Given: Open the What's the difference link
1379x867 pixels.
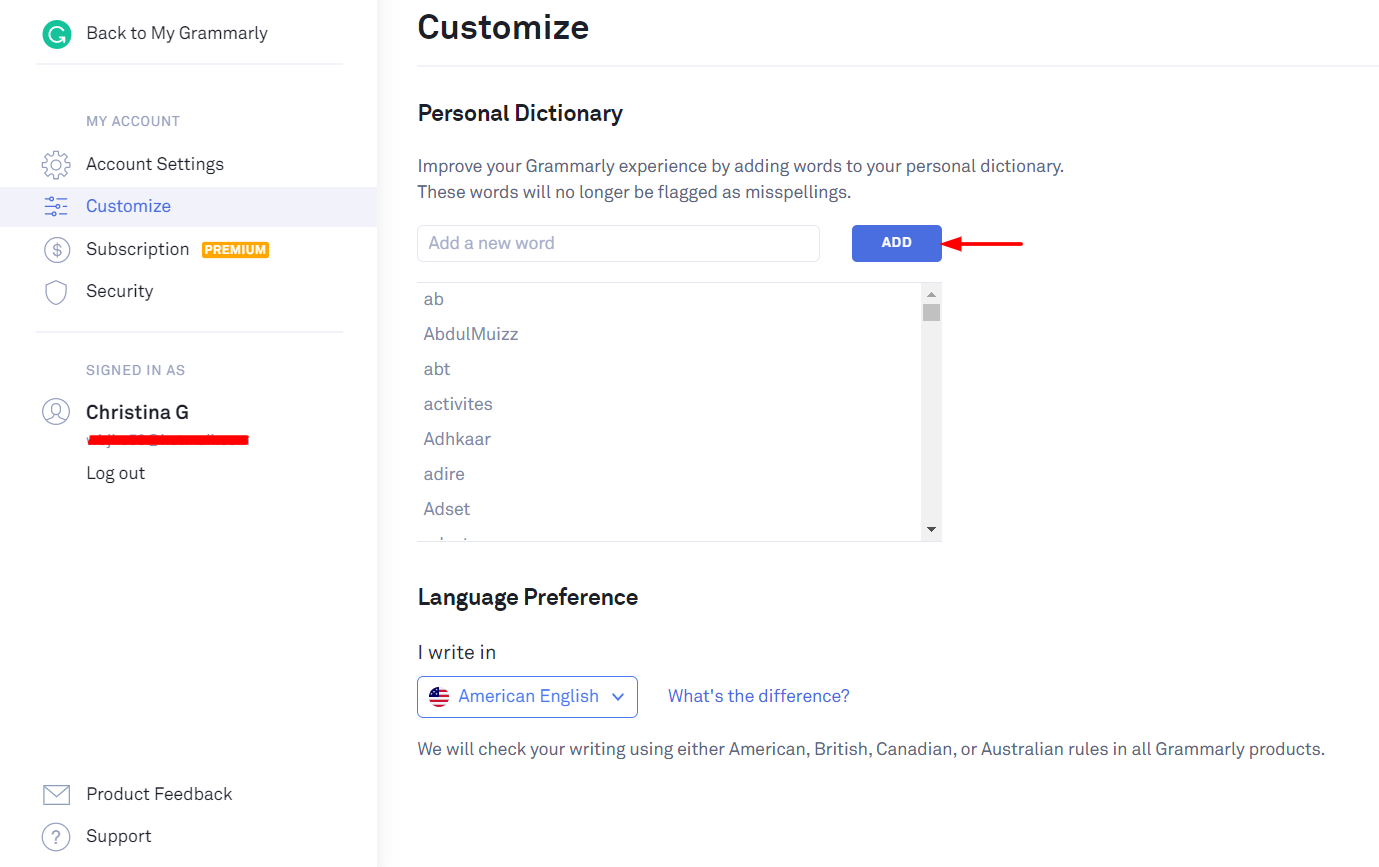Looking at the screenshot, I should pos(759,696).
